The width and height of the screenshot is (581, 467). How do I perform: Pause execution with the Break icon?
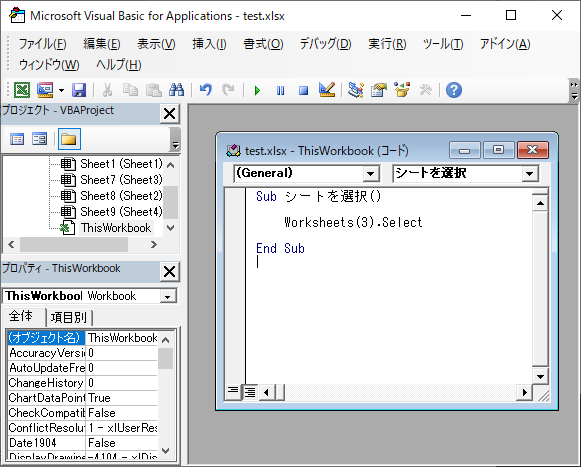tap(280, 90)
